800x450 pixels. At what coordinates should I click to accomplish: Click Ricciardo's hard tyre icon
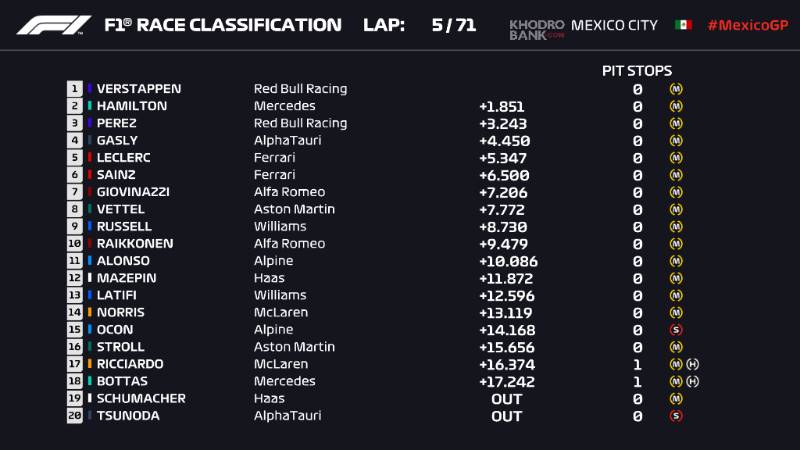coord(692,364)
